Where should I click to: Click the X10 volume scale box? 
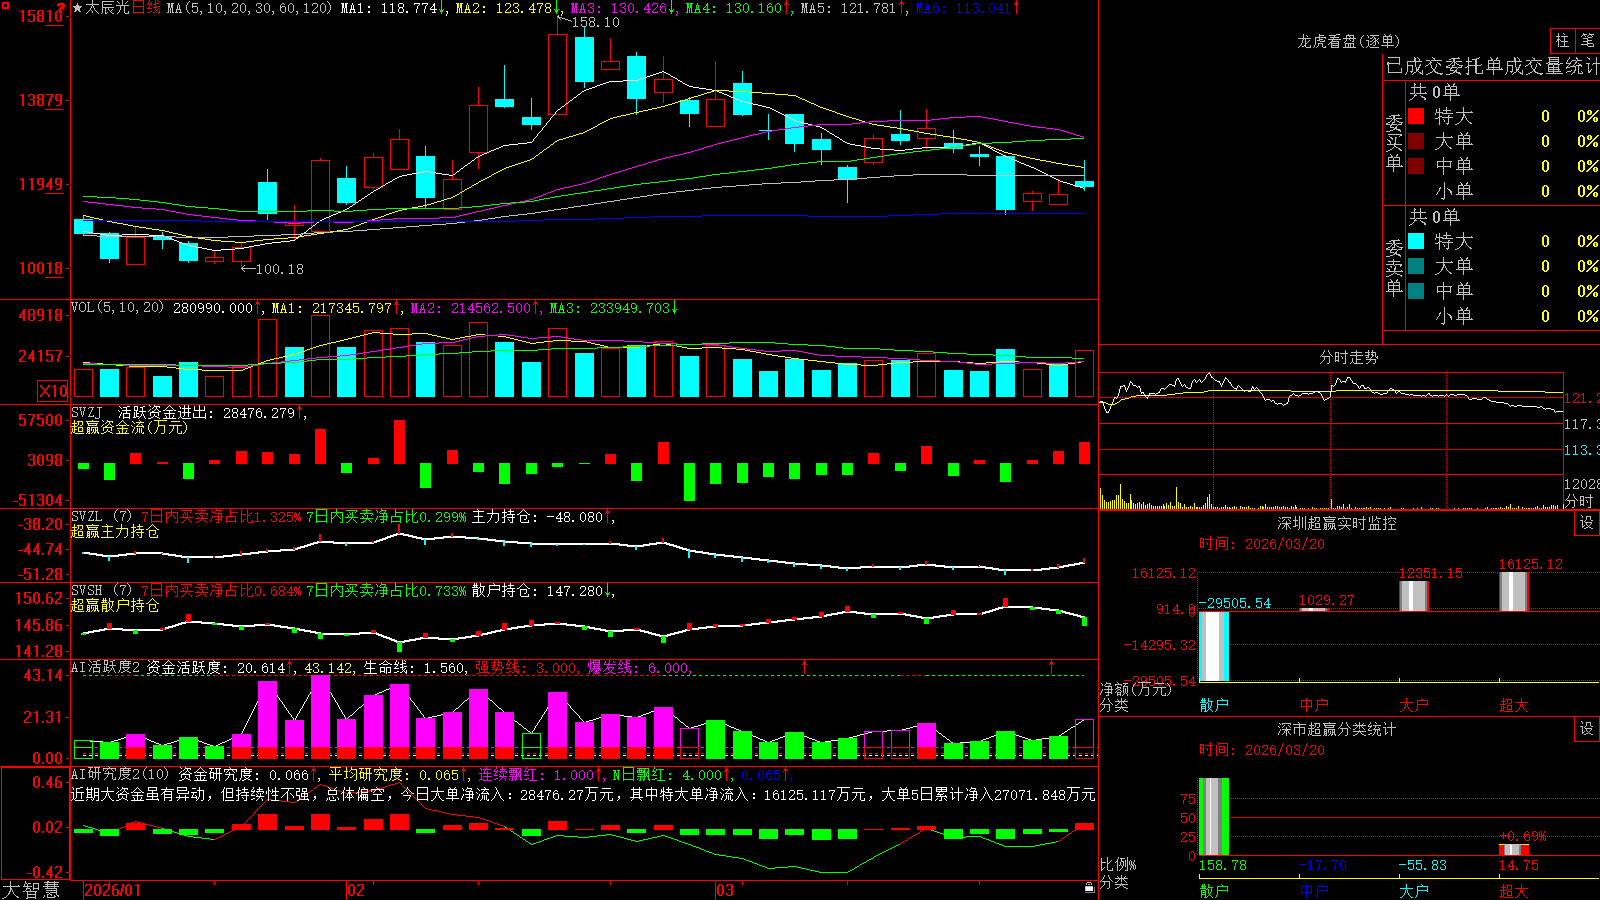point(53,391)
